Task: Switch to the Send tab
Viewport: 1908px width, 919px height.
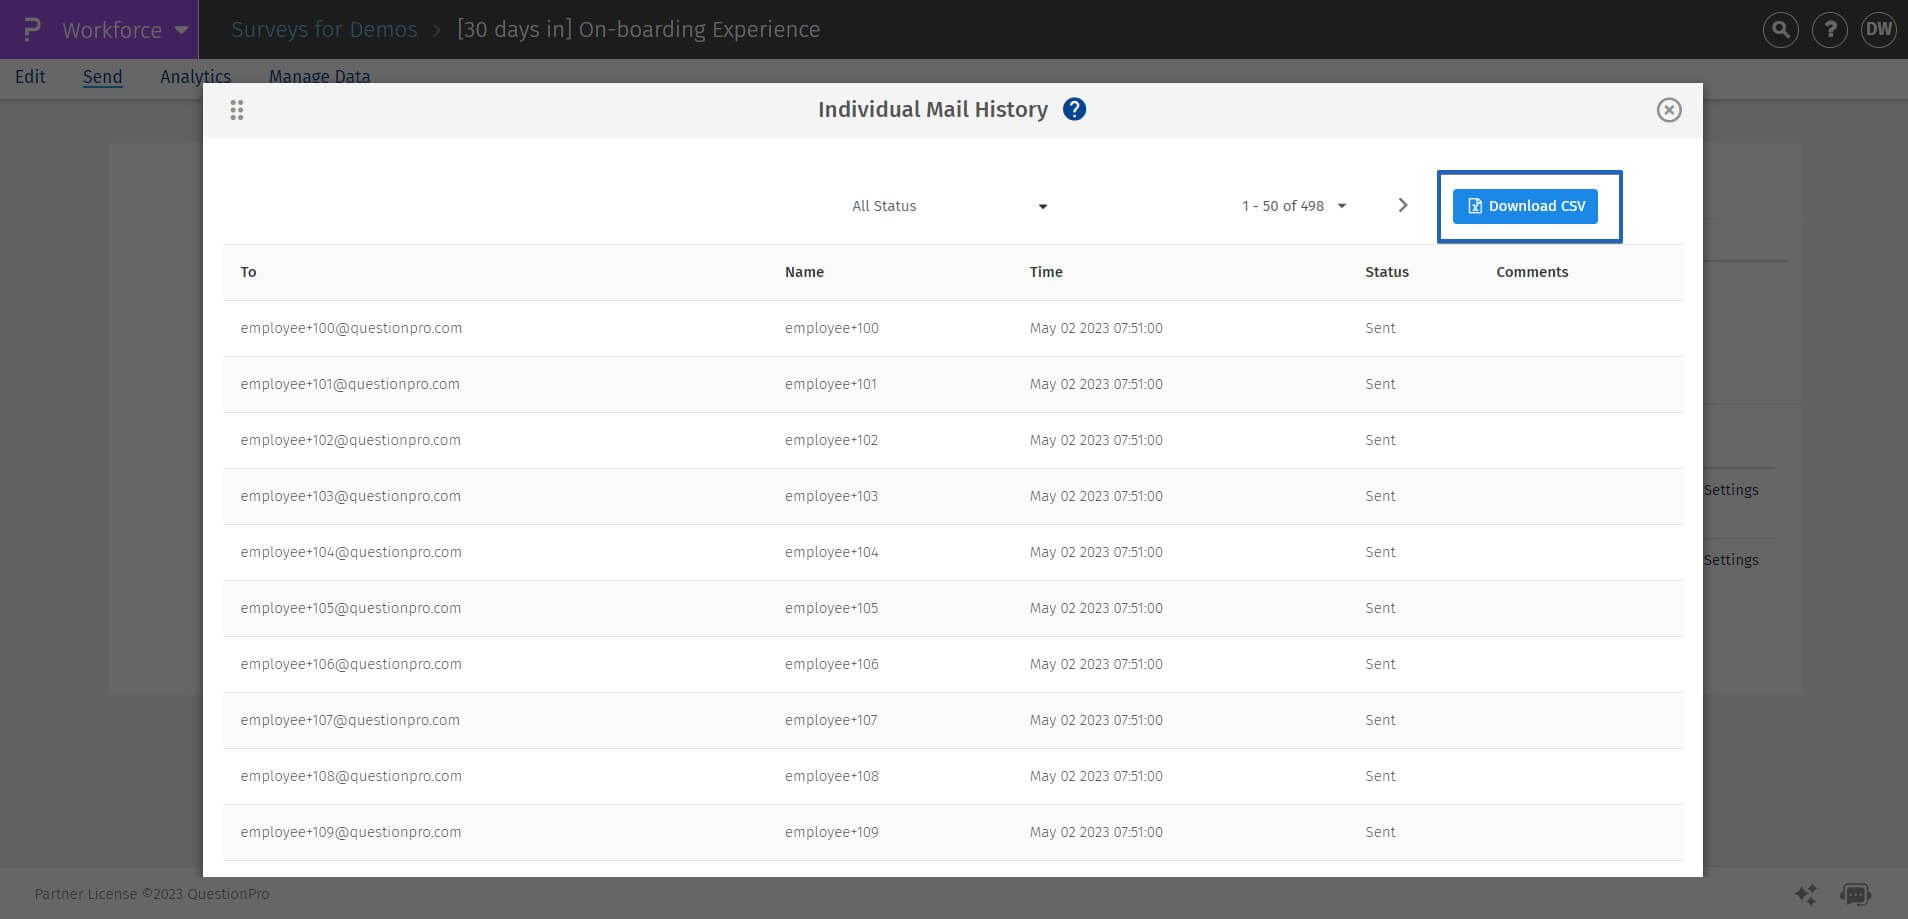Action: coord(102,76)
